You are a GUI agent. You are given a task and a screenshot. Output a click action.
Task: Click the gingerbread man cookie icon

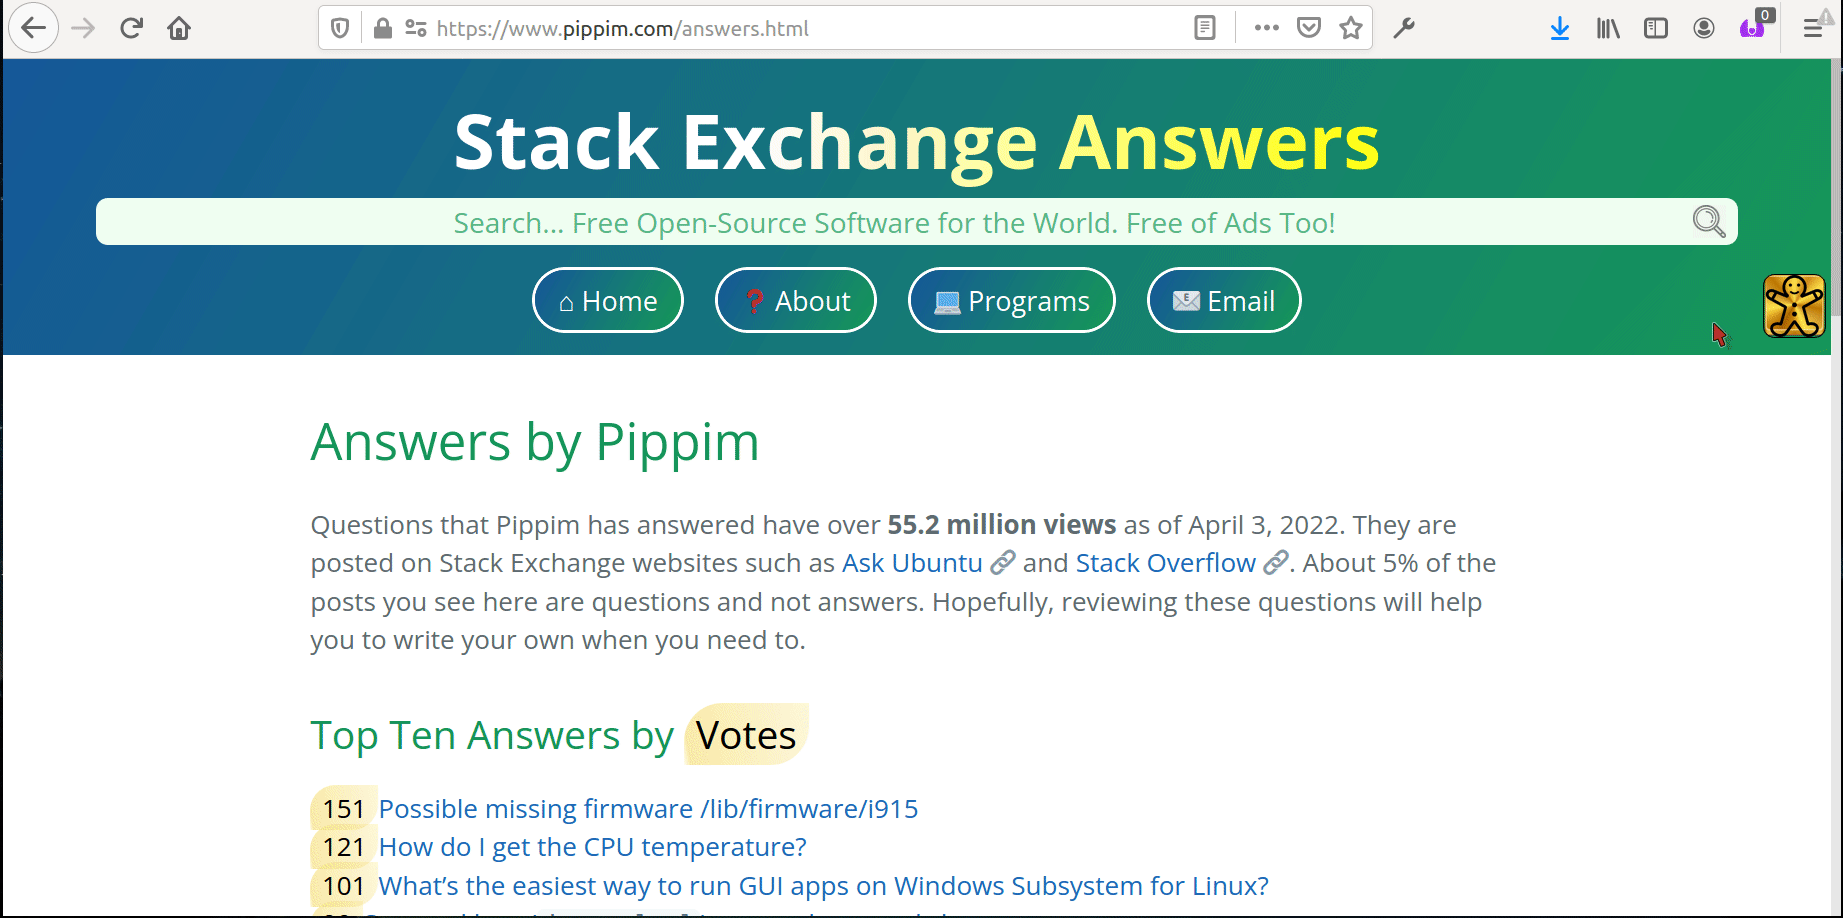pyautogui.click(x=1794, y=306)
